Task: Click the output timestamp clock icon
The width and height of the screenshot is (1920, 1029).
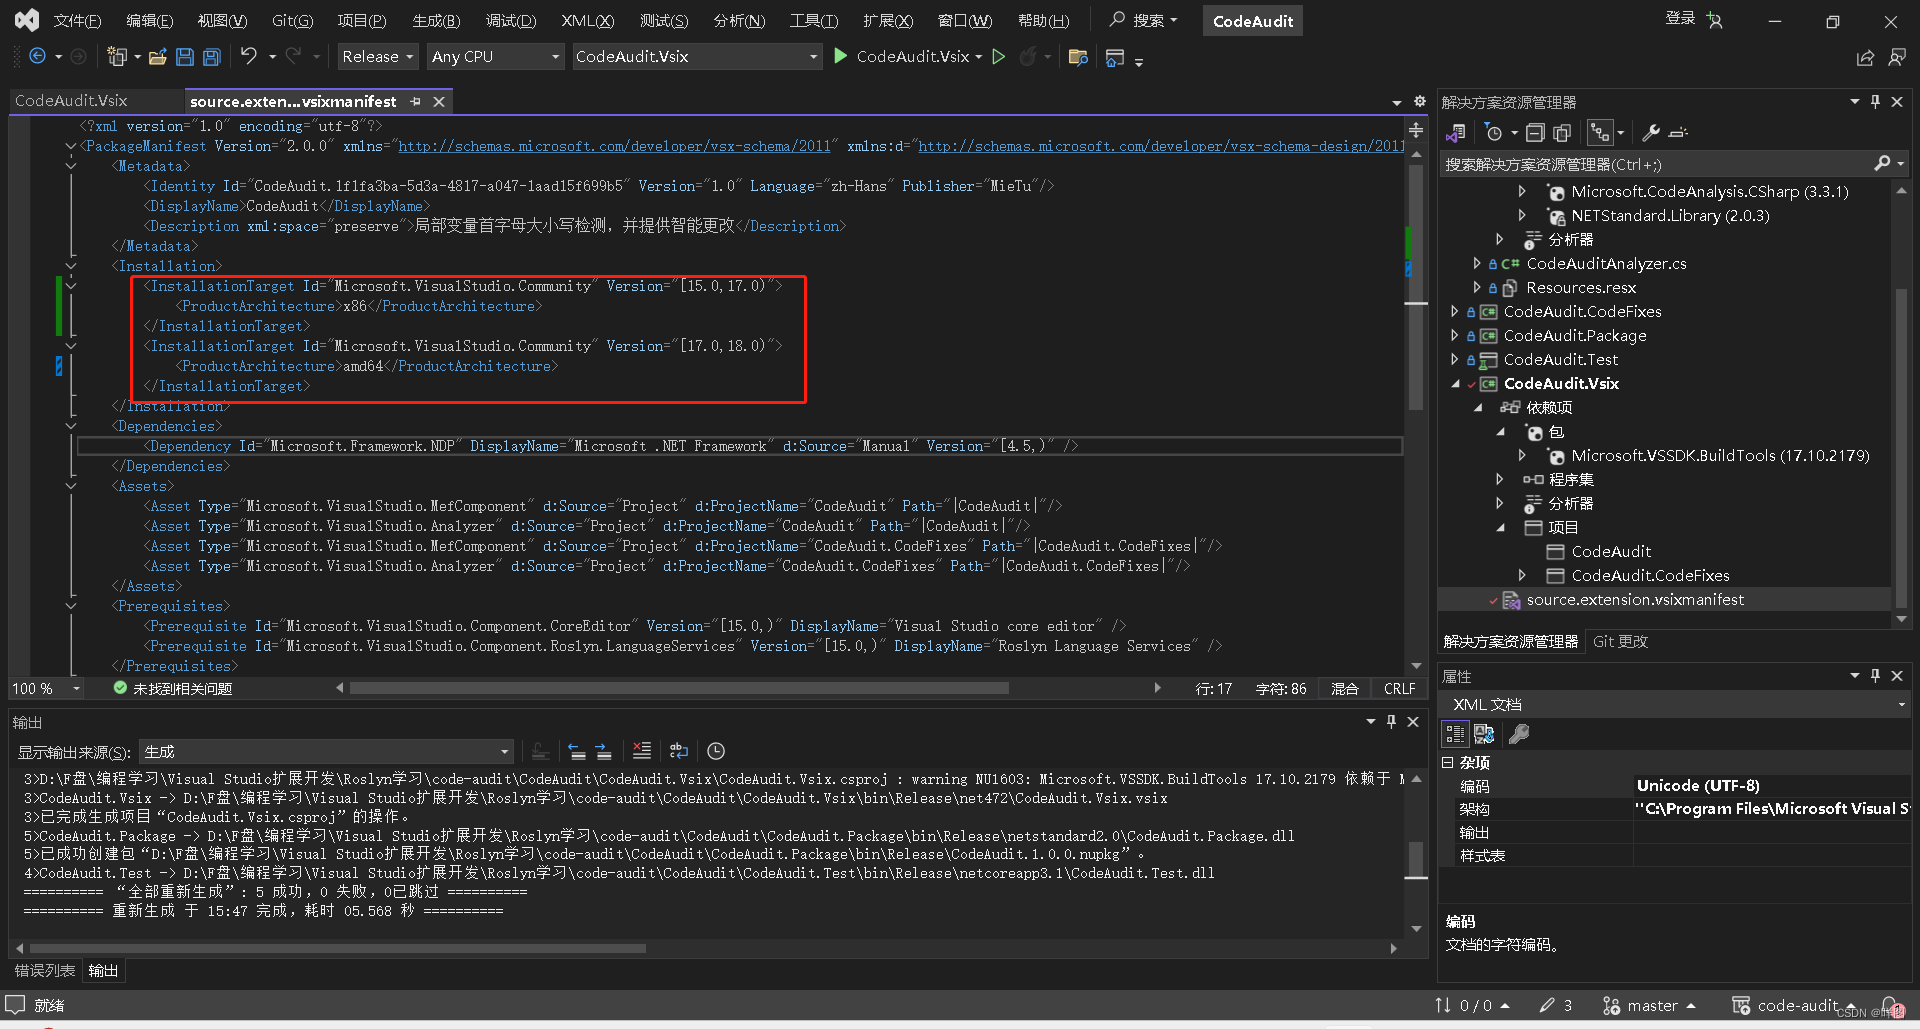Action: pyautogui.click(x=716, y=751)
